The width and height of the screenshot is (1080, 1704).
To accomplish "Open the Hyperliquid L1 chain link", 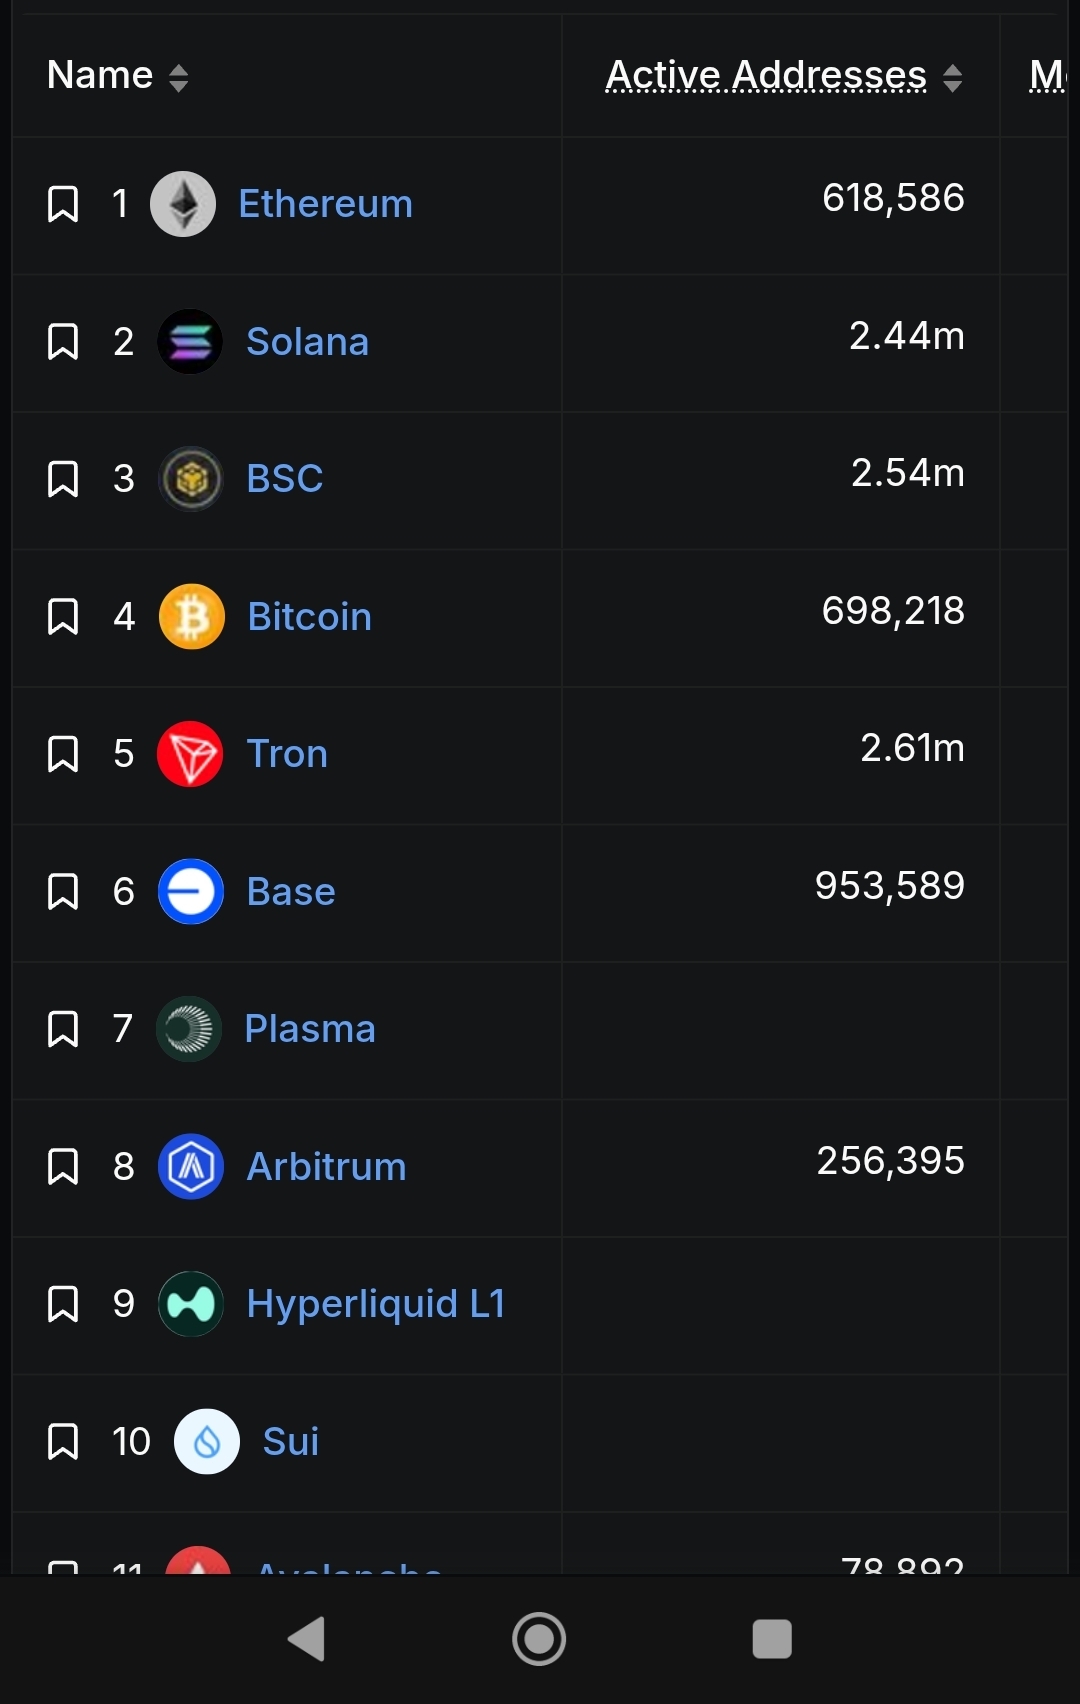I will point(376,1304).
